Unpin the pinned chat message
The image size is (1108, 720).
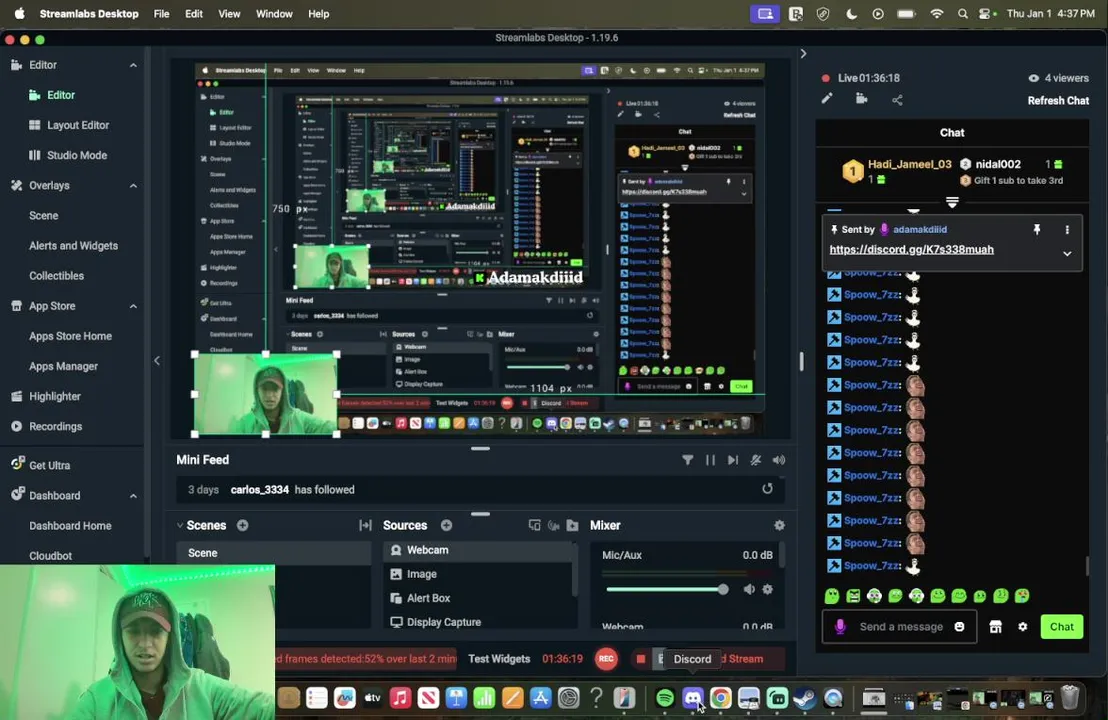coord(1037,230)
